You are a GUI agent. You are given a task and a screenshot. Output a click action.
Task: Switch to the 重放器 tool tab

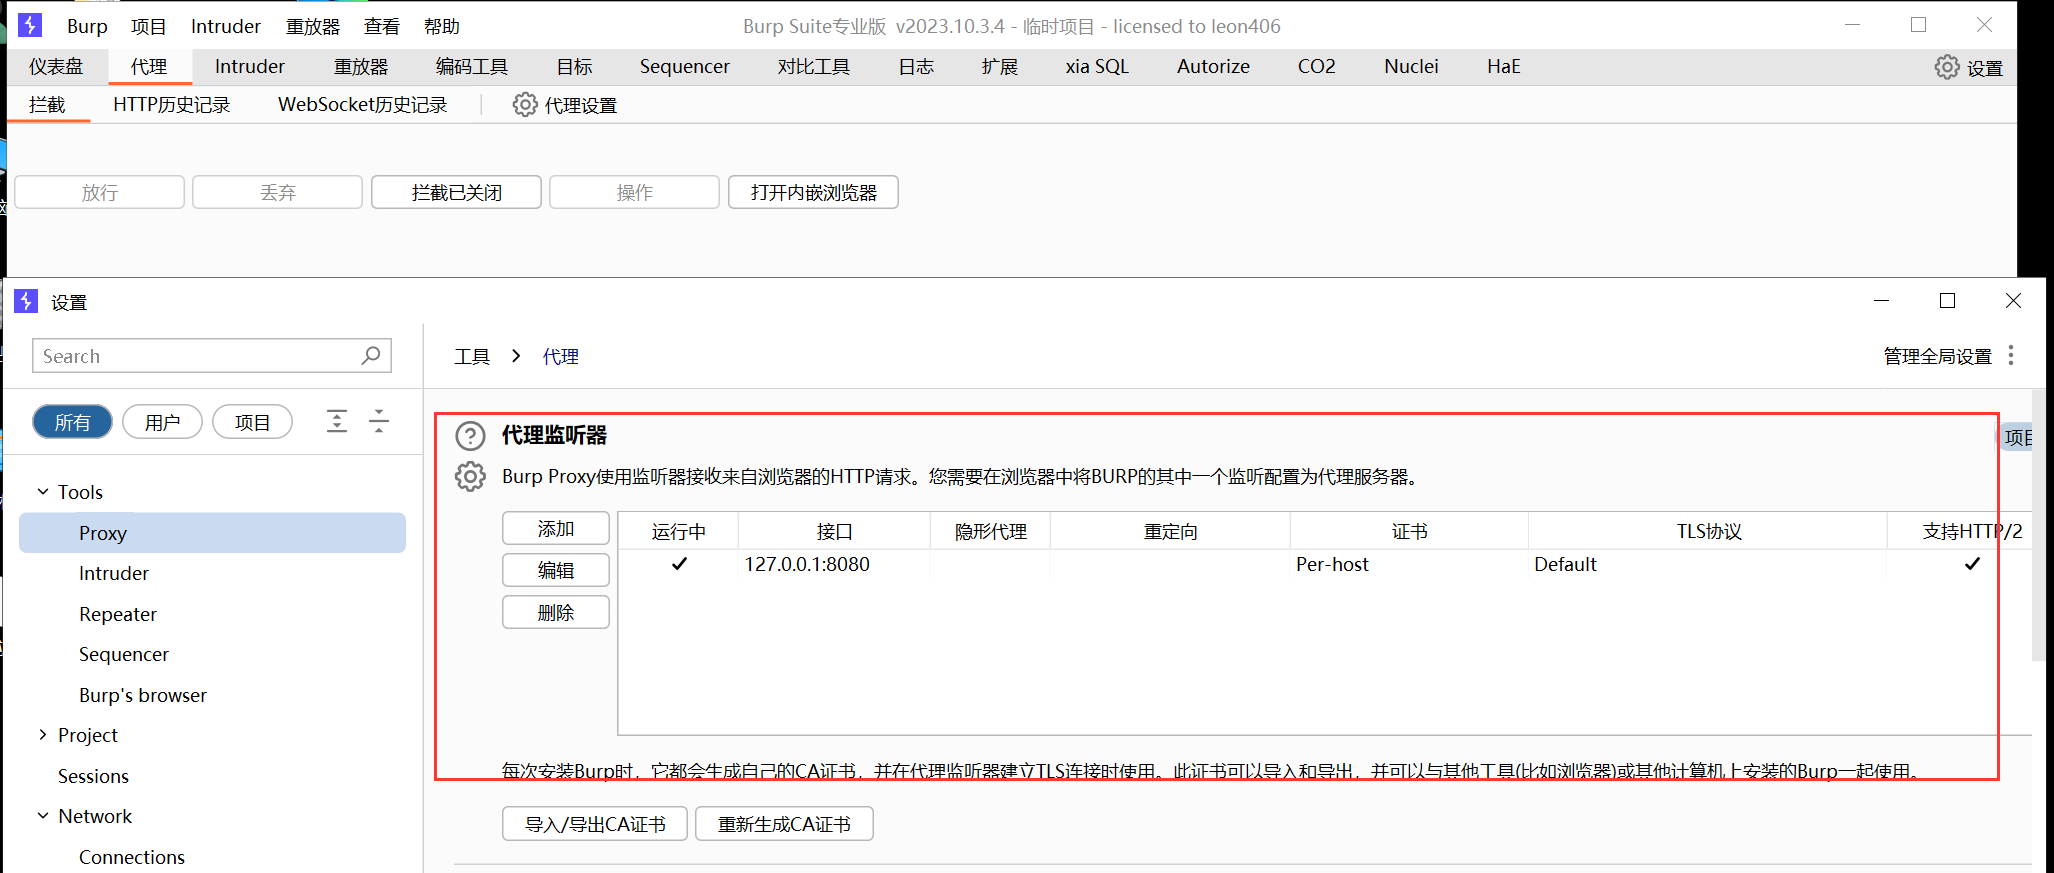pos(361,66)
